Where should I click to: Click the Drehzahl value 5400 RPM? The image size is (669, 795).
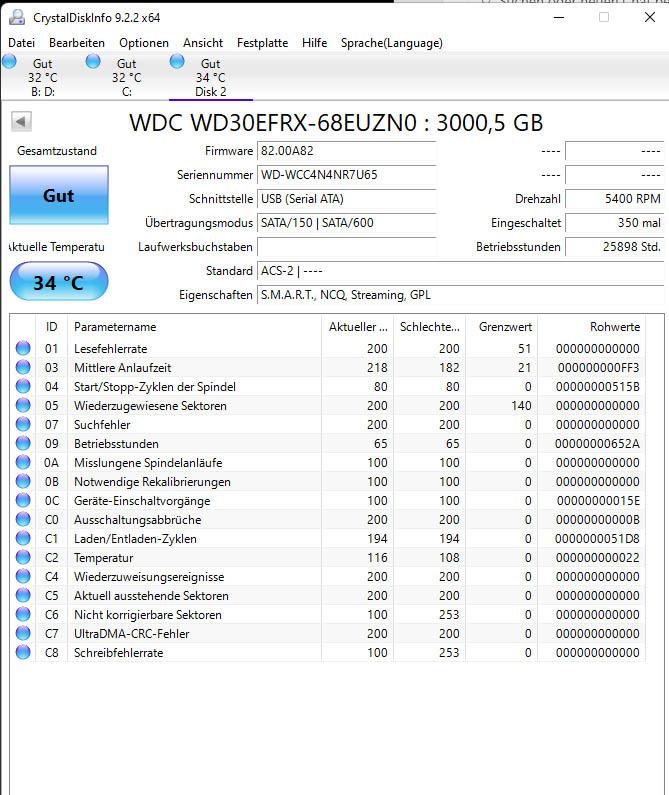click(x=615, y=199)
